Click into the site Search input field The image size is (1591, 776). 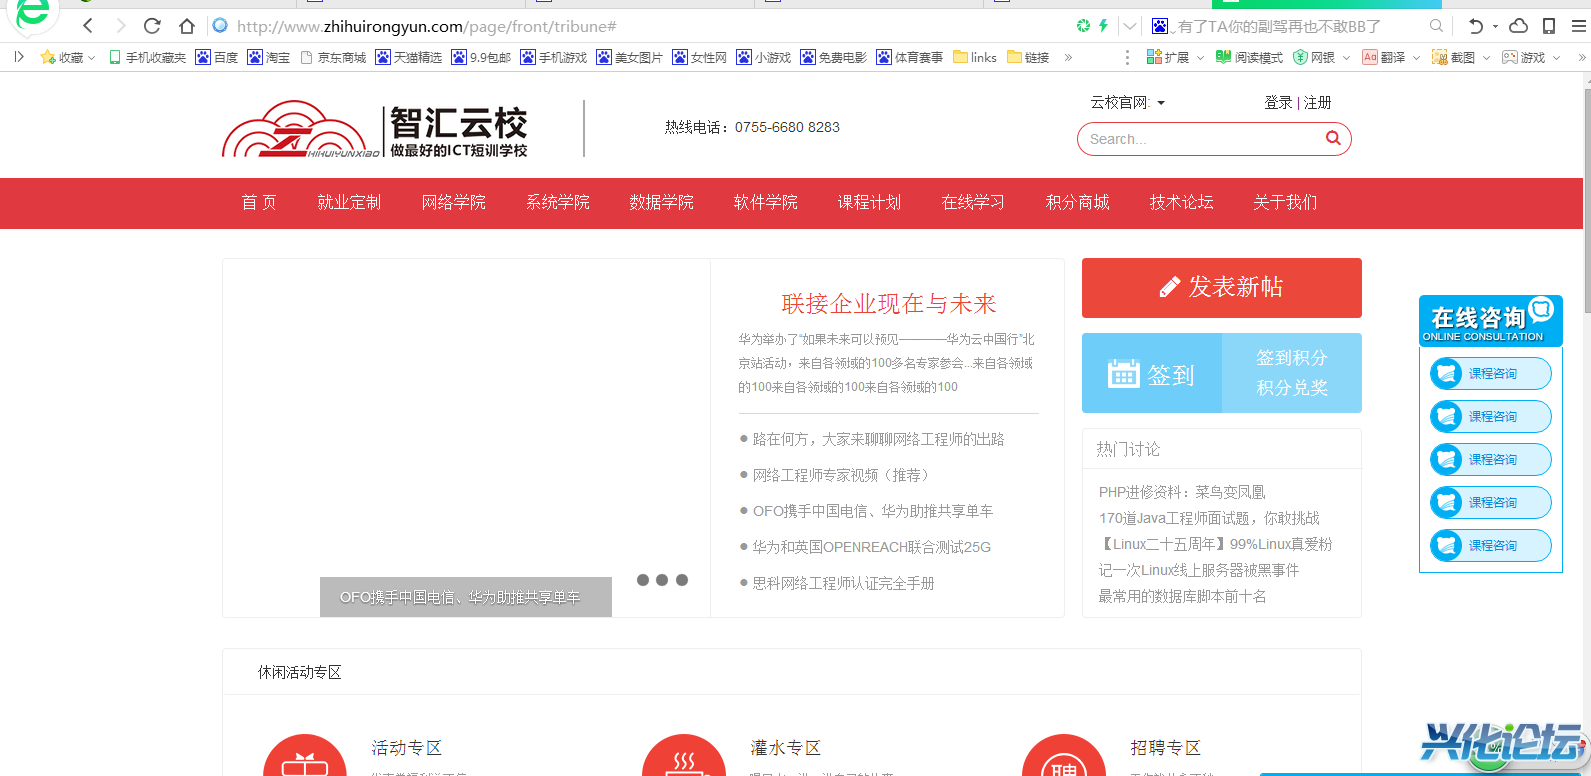tap(1200, 139)
